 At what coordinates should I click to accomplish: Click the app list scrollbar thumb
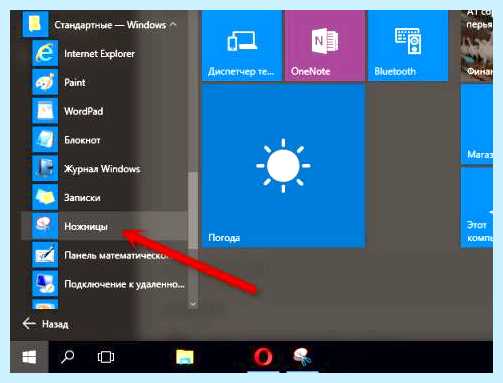click(193, 210)
